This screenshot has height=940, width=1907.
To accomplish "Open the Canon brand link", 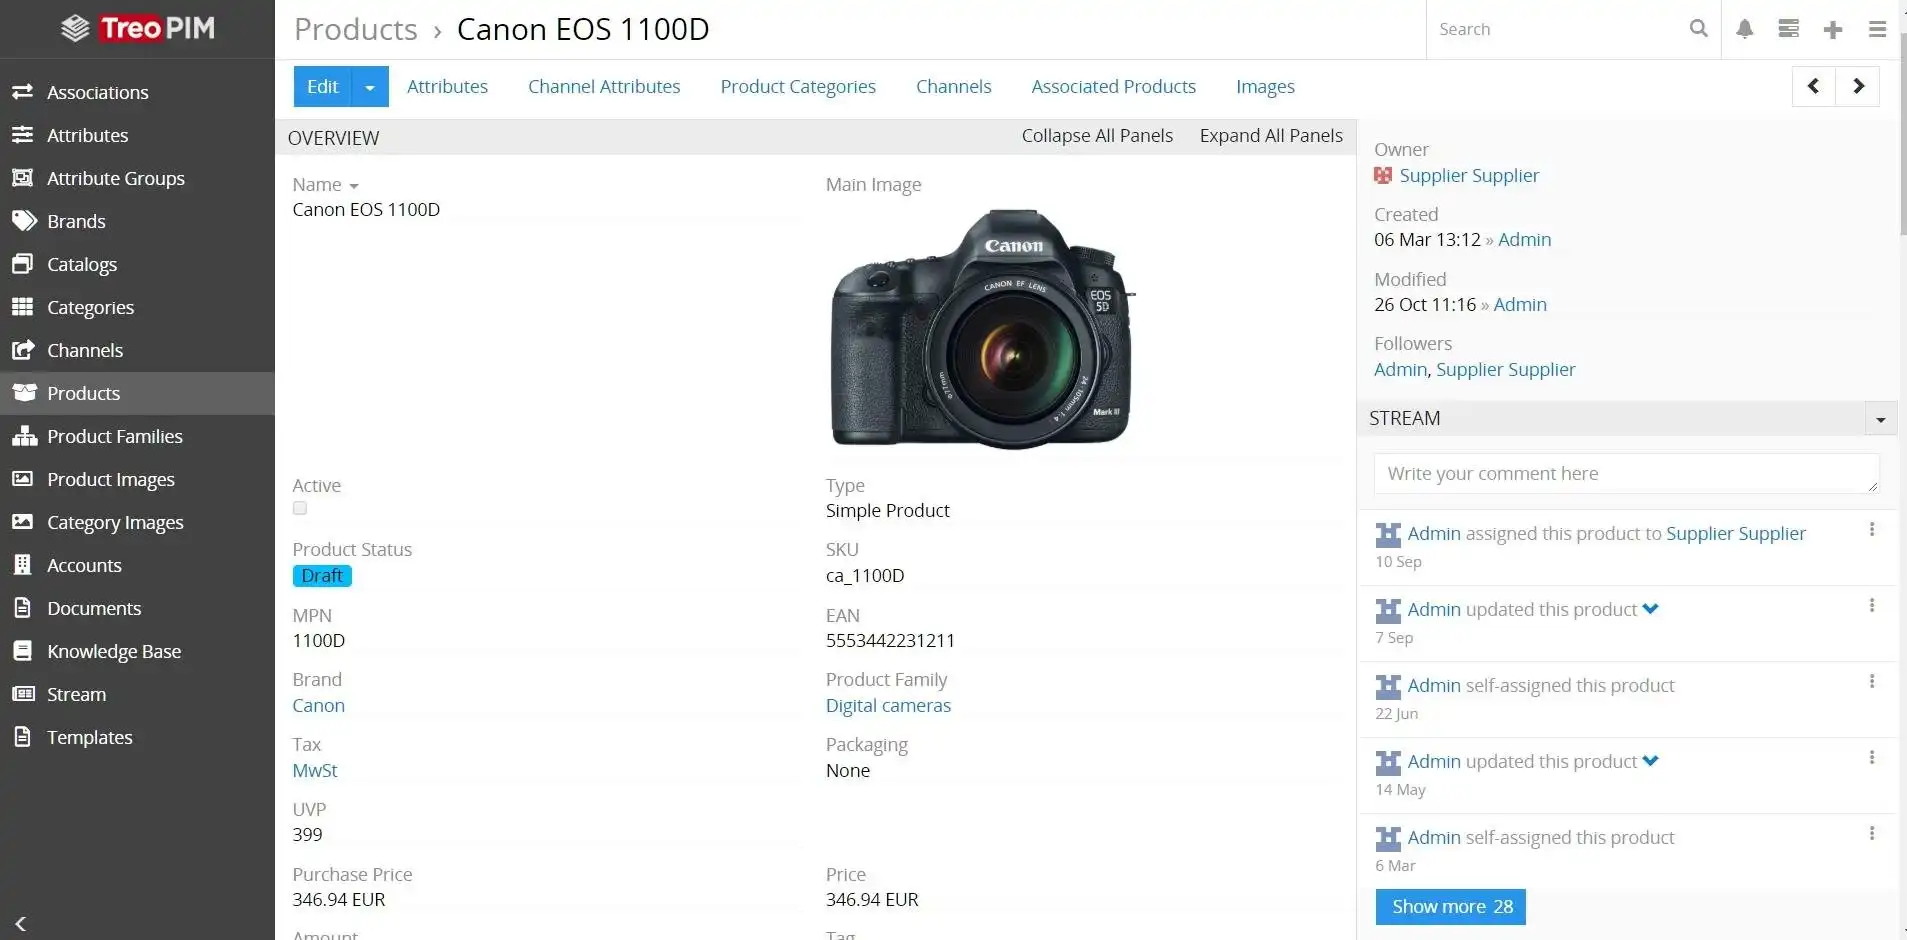I will 318,705.
